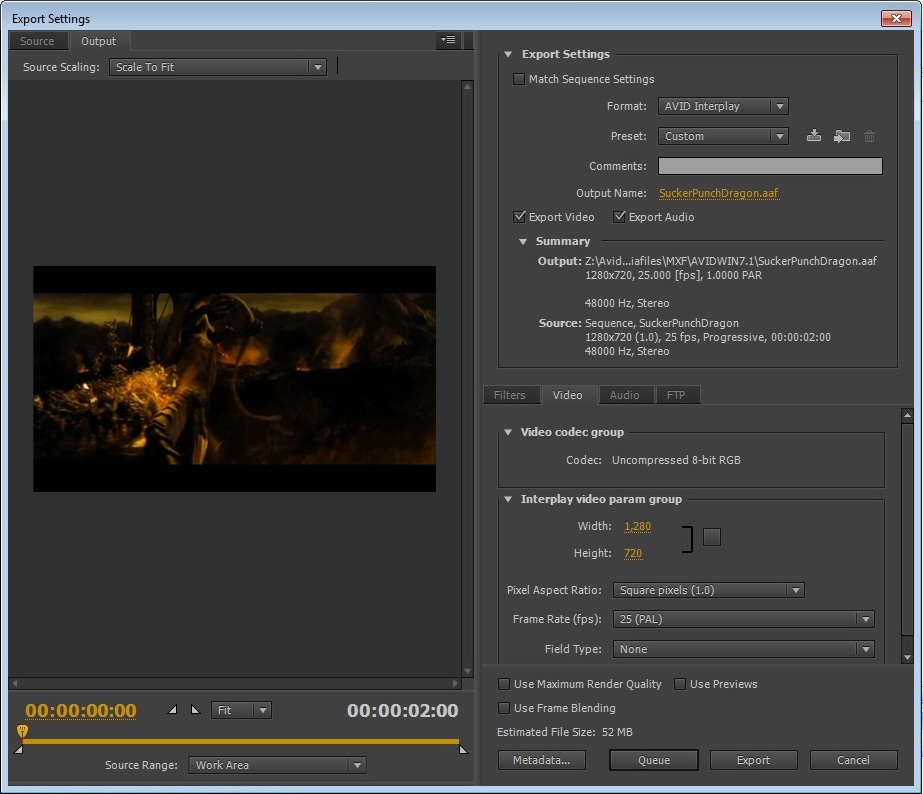
Task: Click the Estimated File Size: 52 MB text
Action: [x=565, y=732]
